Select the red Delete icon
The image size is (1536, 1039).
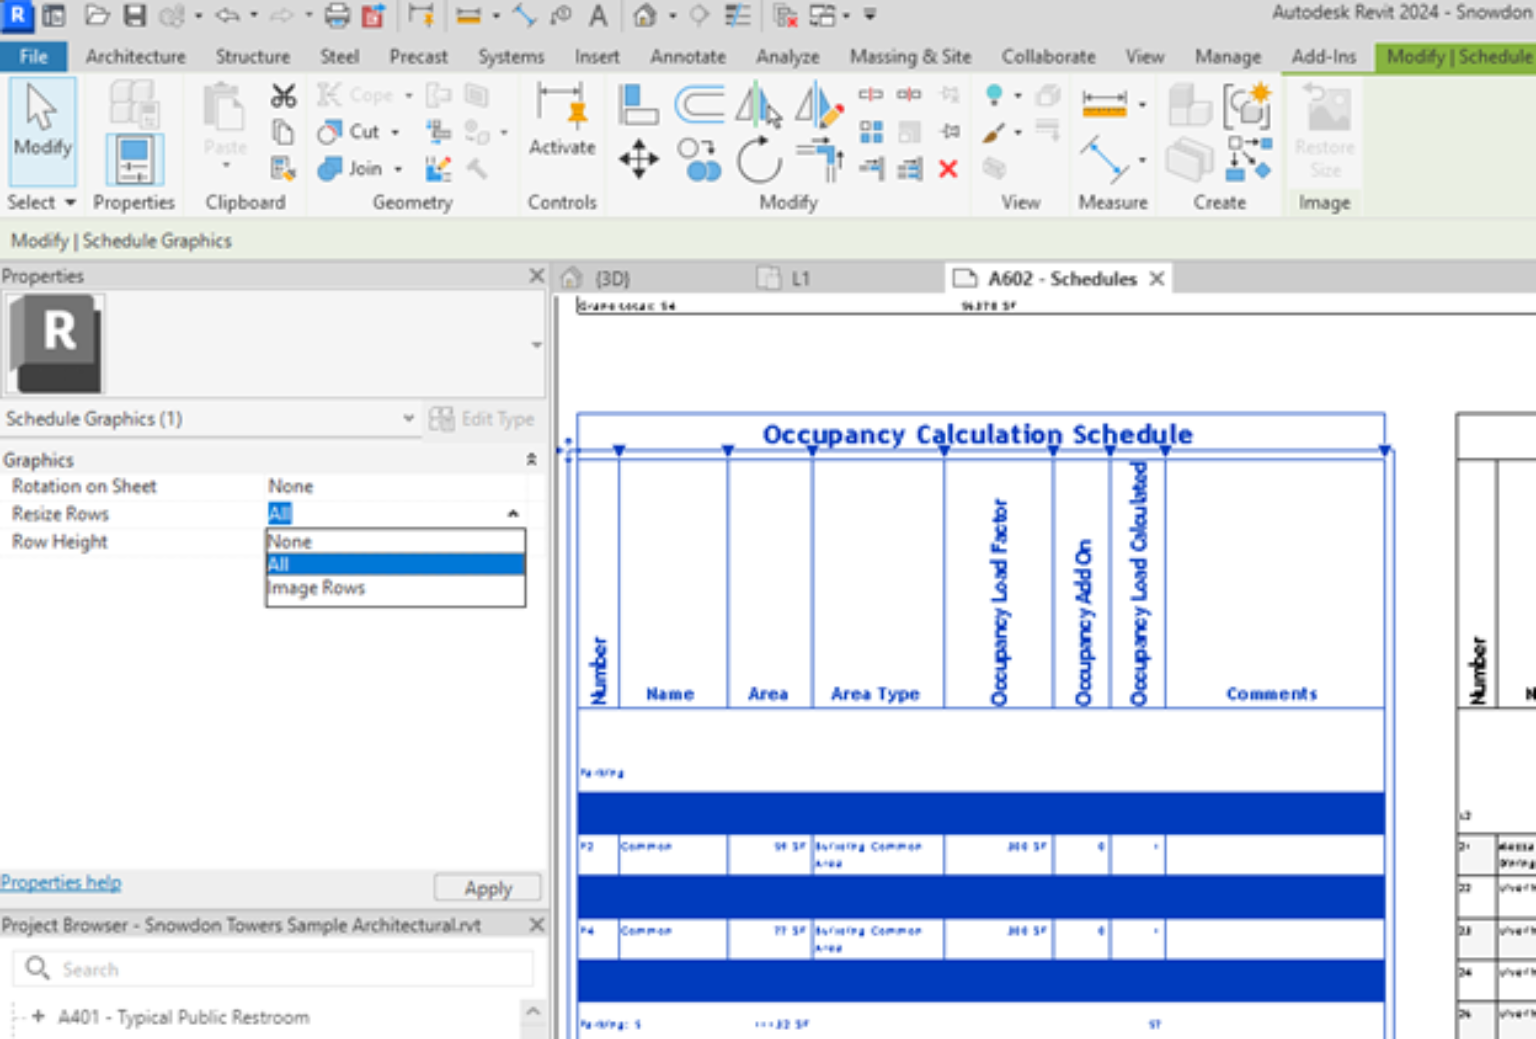[947, 170]
